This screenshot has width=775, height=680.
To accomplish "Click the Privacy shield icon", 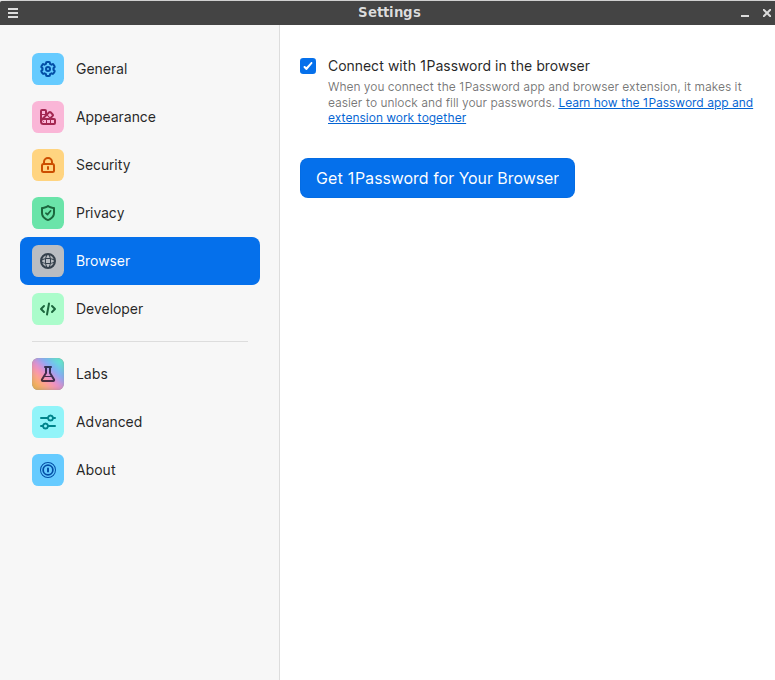I will click(48, 213).
